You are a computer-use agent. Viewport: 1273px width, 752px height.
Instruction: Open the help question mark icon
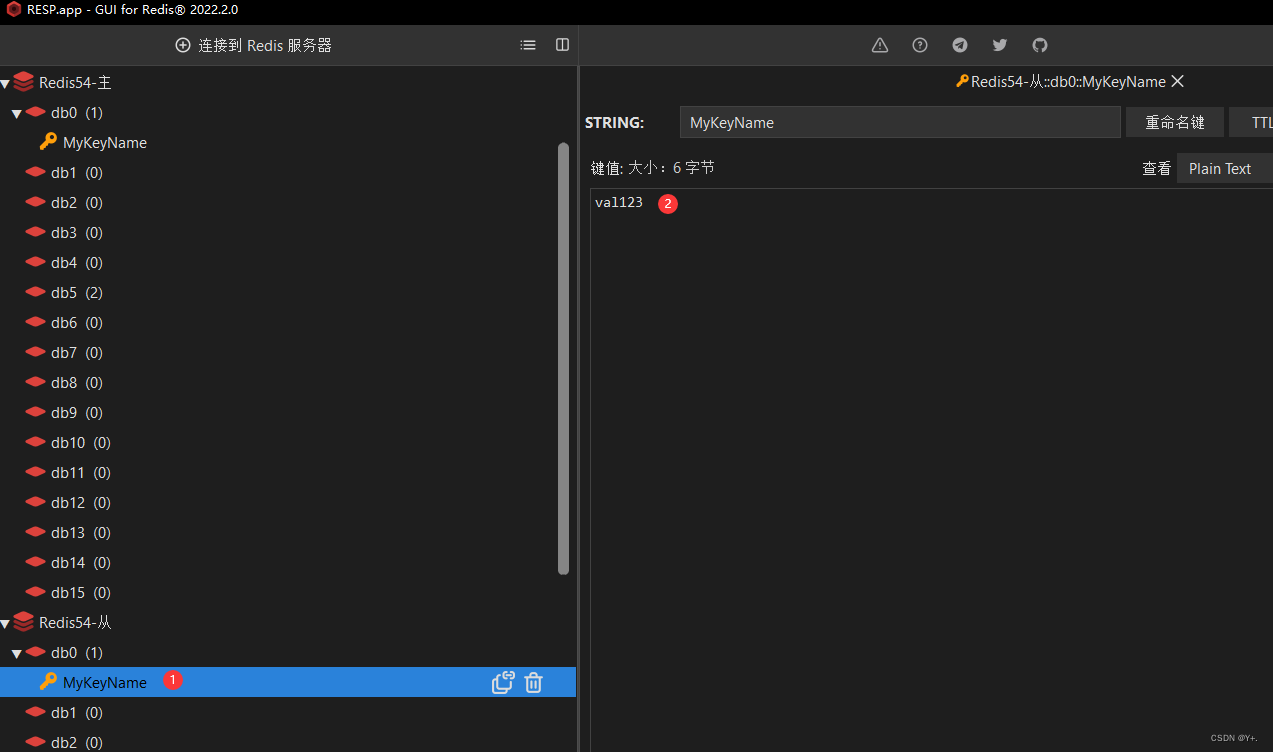pyautogui.click(x=920, y=45)
